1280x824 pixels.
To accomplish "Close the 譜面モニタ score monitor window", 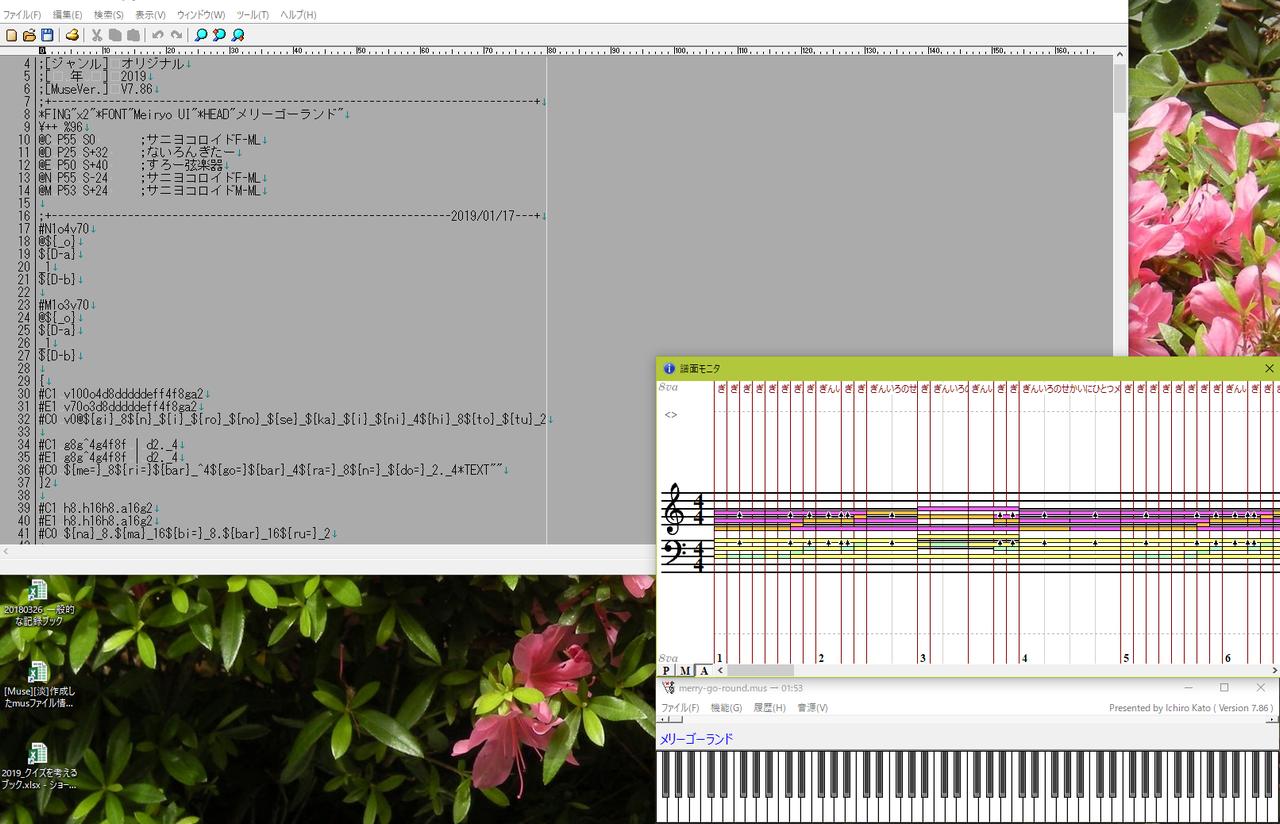I will tap(1269, 369).
